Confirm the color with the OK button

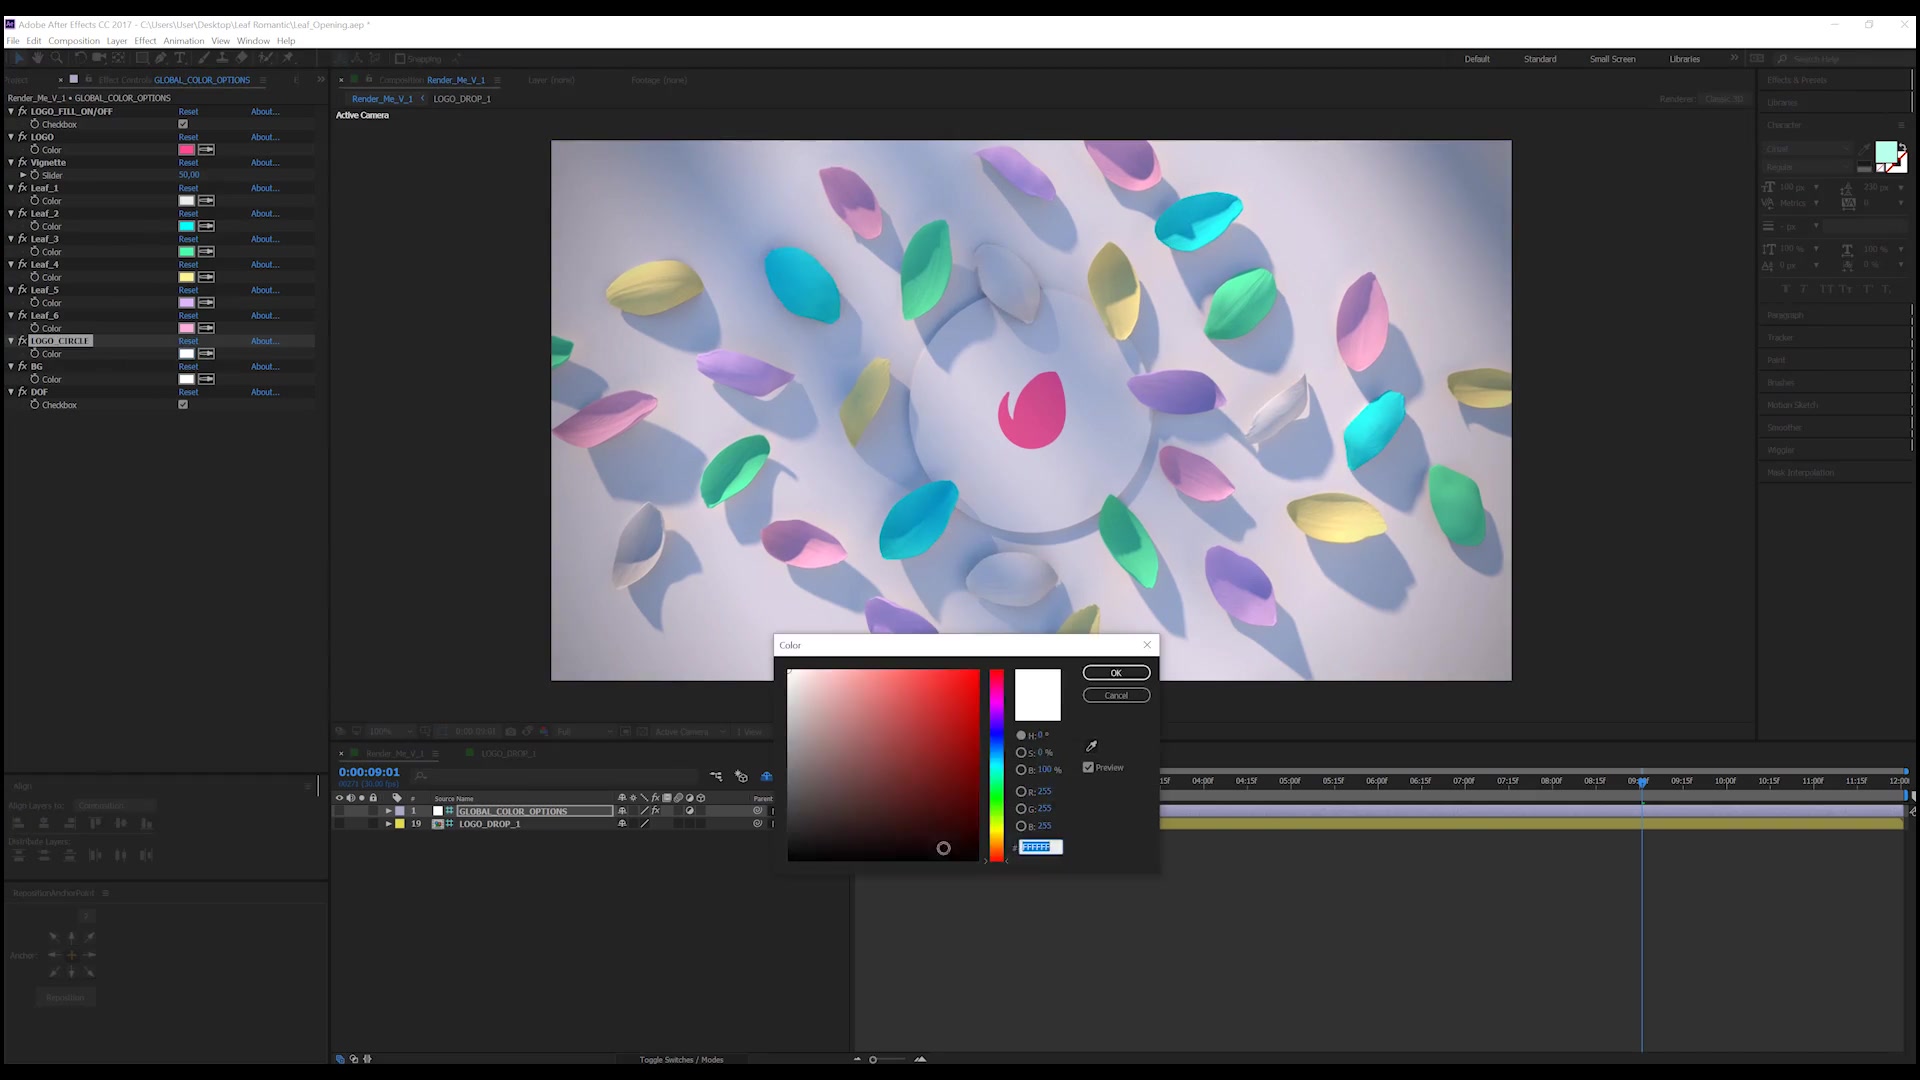pyautogui.click(x=1116, y=673)
